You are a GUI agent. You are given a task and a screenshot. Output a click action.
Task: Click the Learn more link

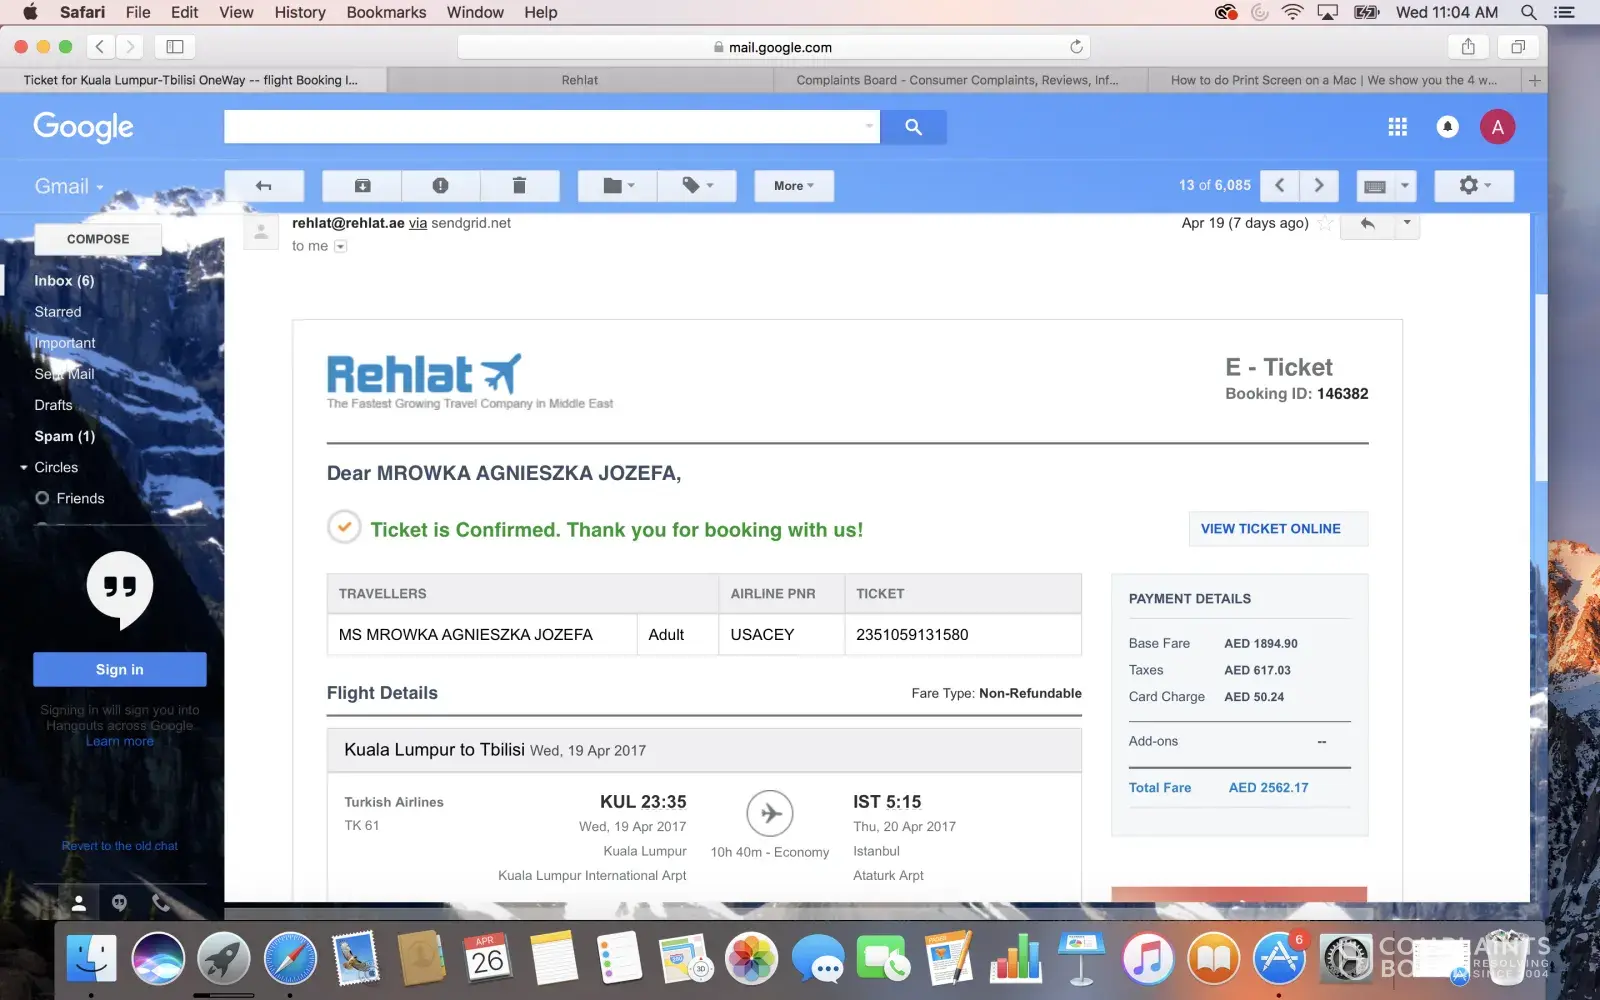tap(120, 741)
